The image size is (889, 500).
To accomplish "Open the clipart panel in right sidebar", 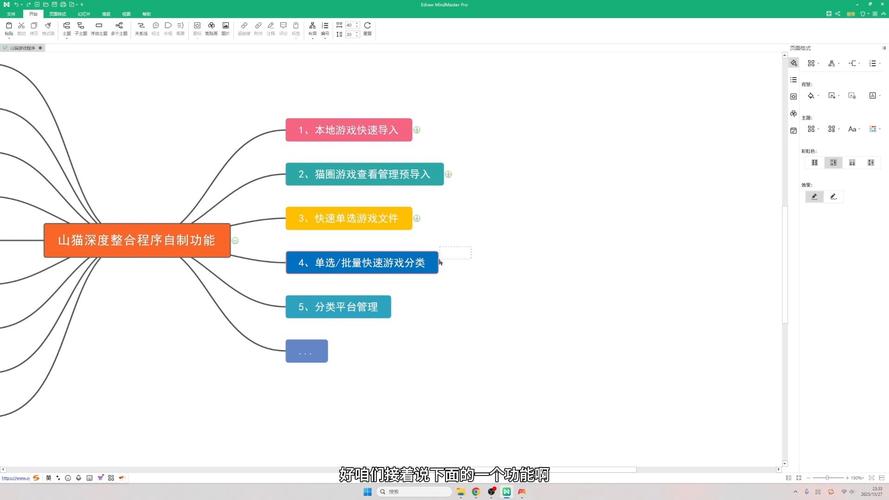I will point(793,113).
